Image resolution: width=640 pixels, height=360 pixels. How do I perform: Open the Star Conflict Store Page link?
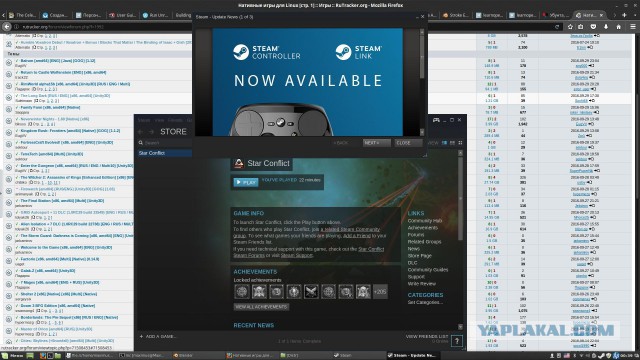(420, 256)
